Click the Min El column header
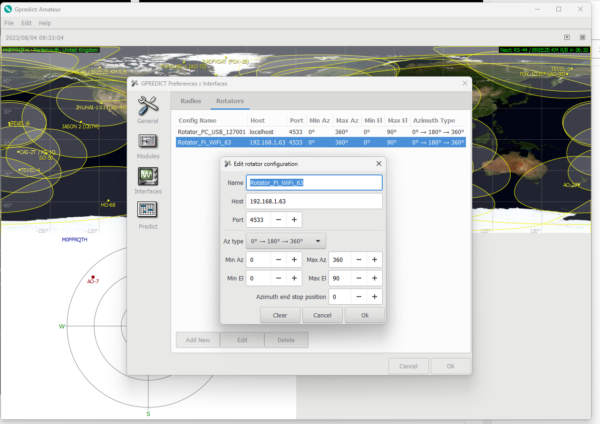The width and height of the screenshot is (600, 424). pos(373,121)
